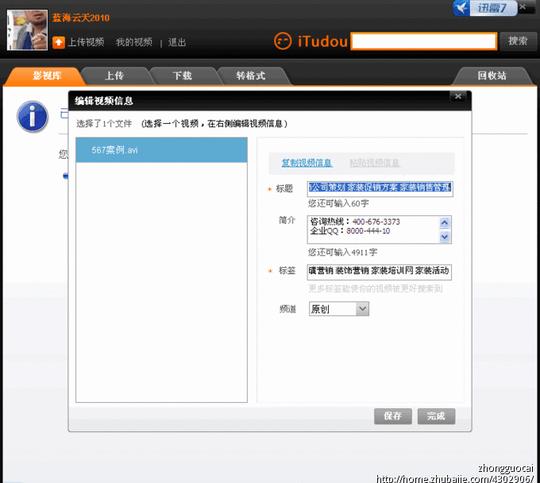
Task: Click the orange upload arrow icon
Action: 58,42
